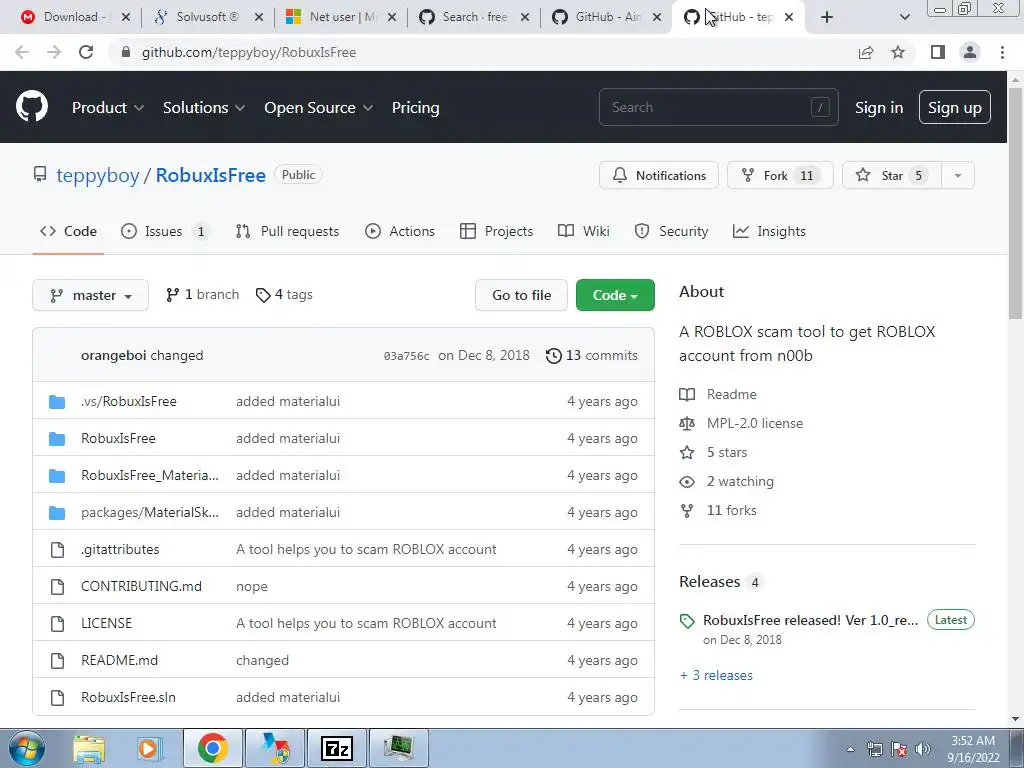
Task: Switch to the Wiki tab
Action: tap(584, 231)
